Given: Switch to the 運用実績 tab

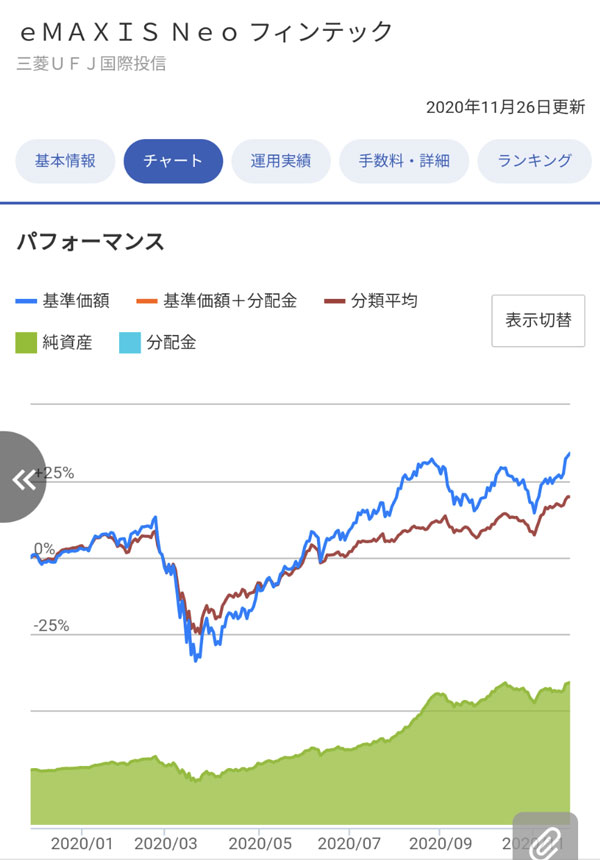Looking at the screenshot, I should click(281, 161).
